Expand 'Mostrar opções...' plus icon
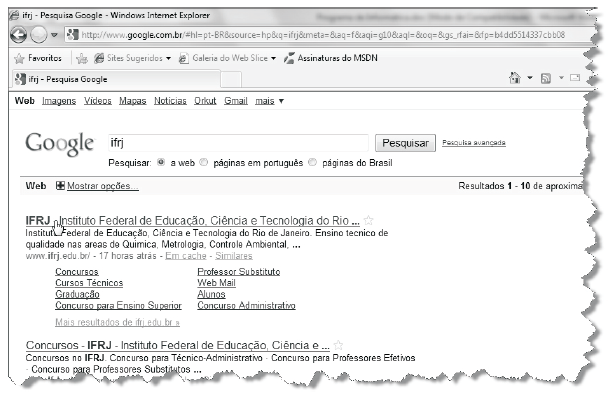Screen dimensions: 613x395 (x=60, y=186)
